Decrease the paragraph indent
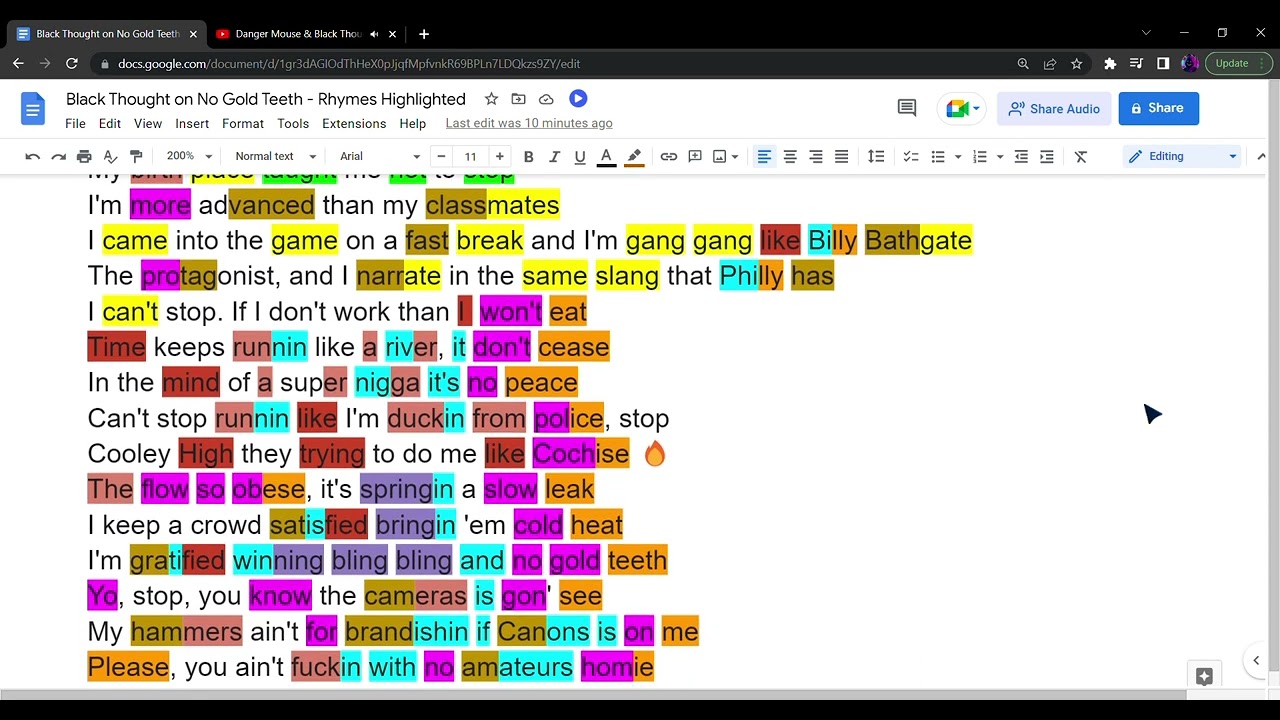1280x720 pixels. click(1021, 156)
